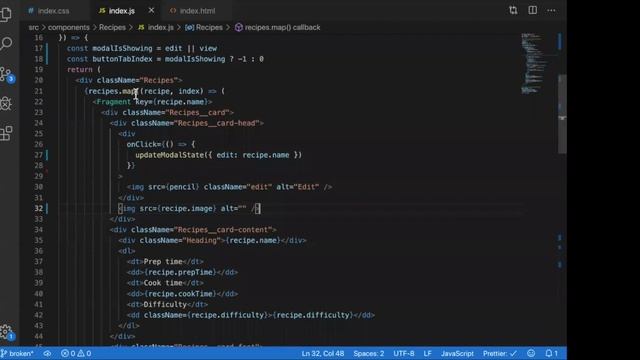Screen dimensions: 640x360
Task: Click 'Prep time' text on line 37
Action: click(163, 262)
